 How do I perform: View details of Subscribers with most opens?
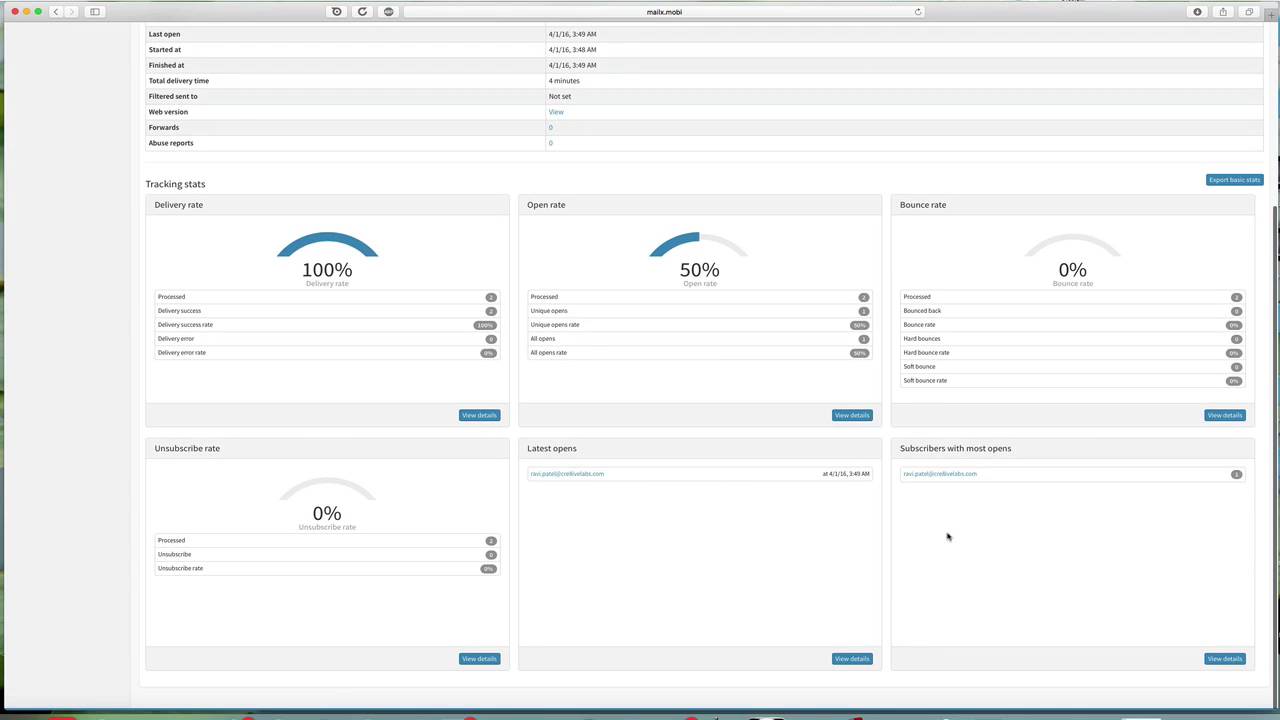1225,659
